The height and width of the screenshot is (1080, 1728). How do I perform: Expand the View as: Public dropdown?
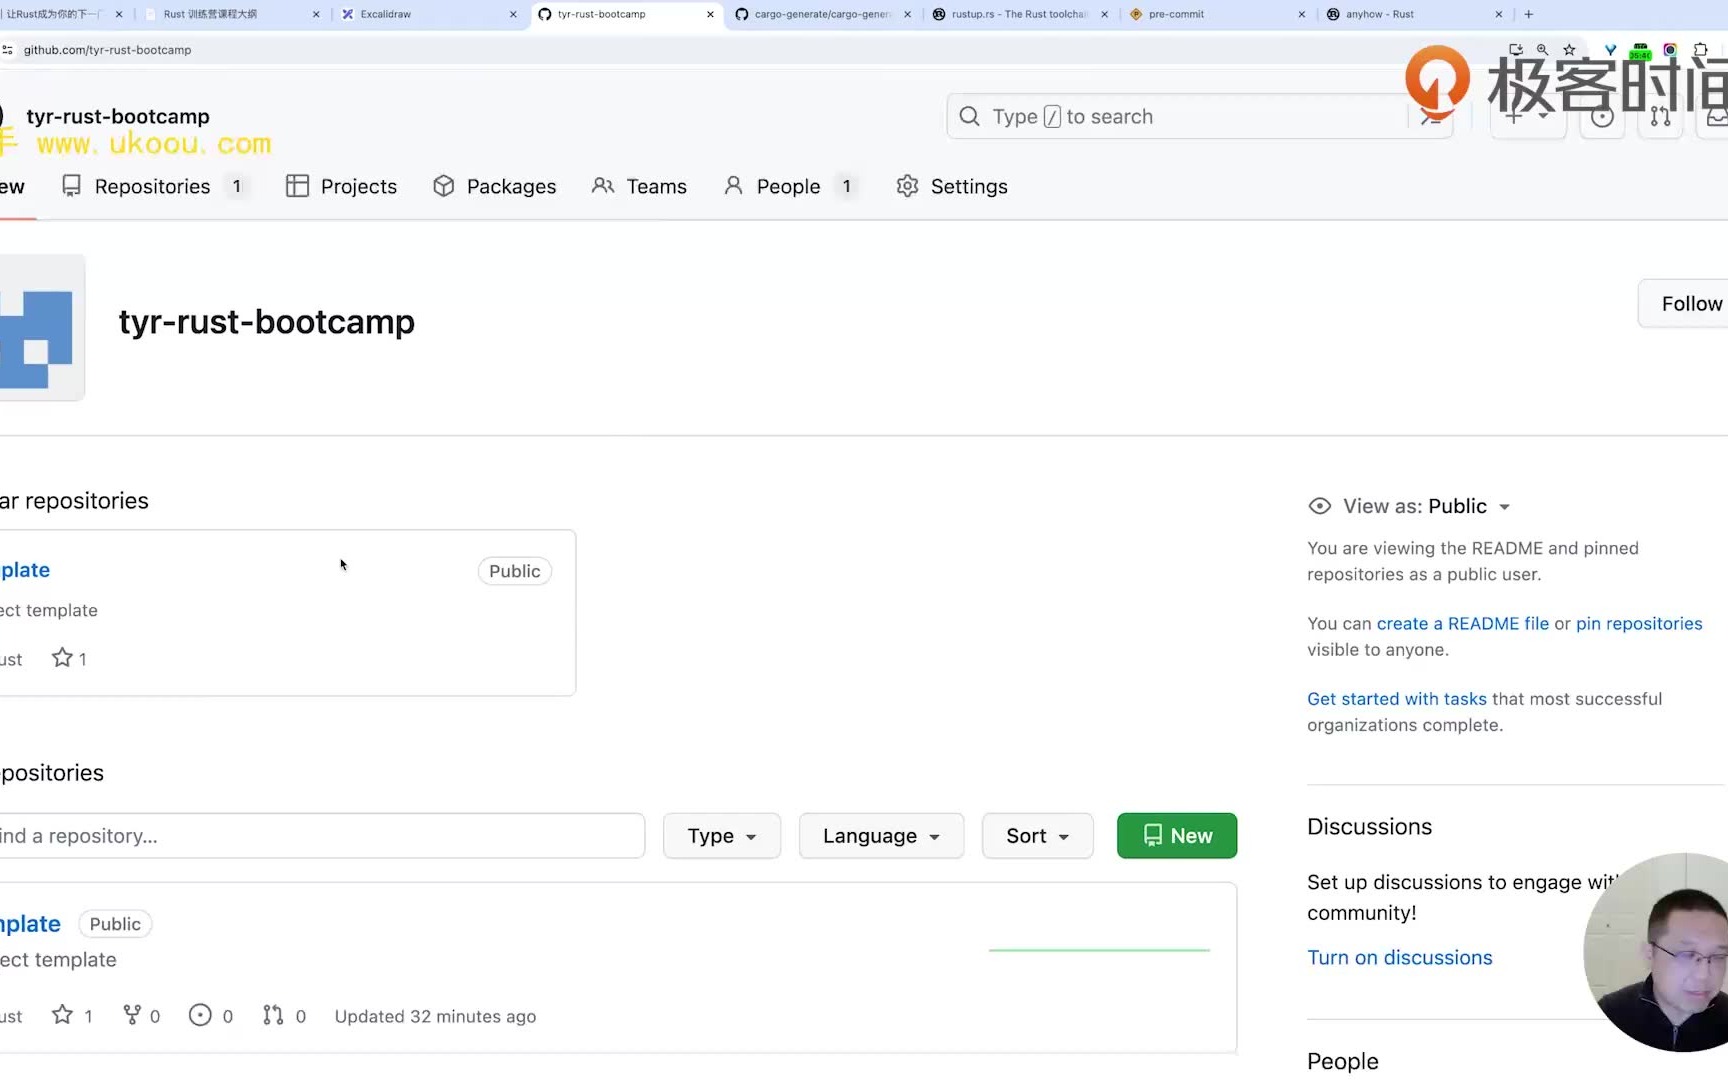pos(1426,506)
